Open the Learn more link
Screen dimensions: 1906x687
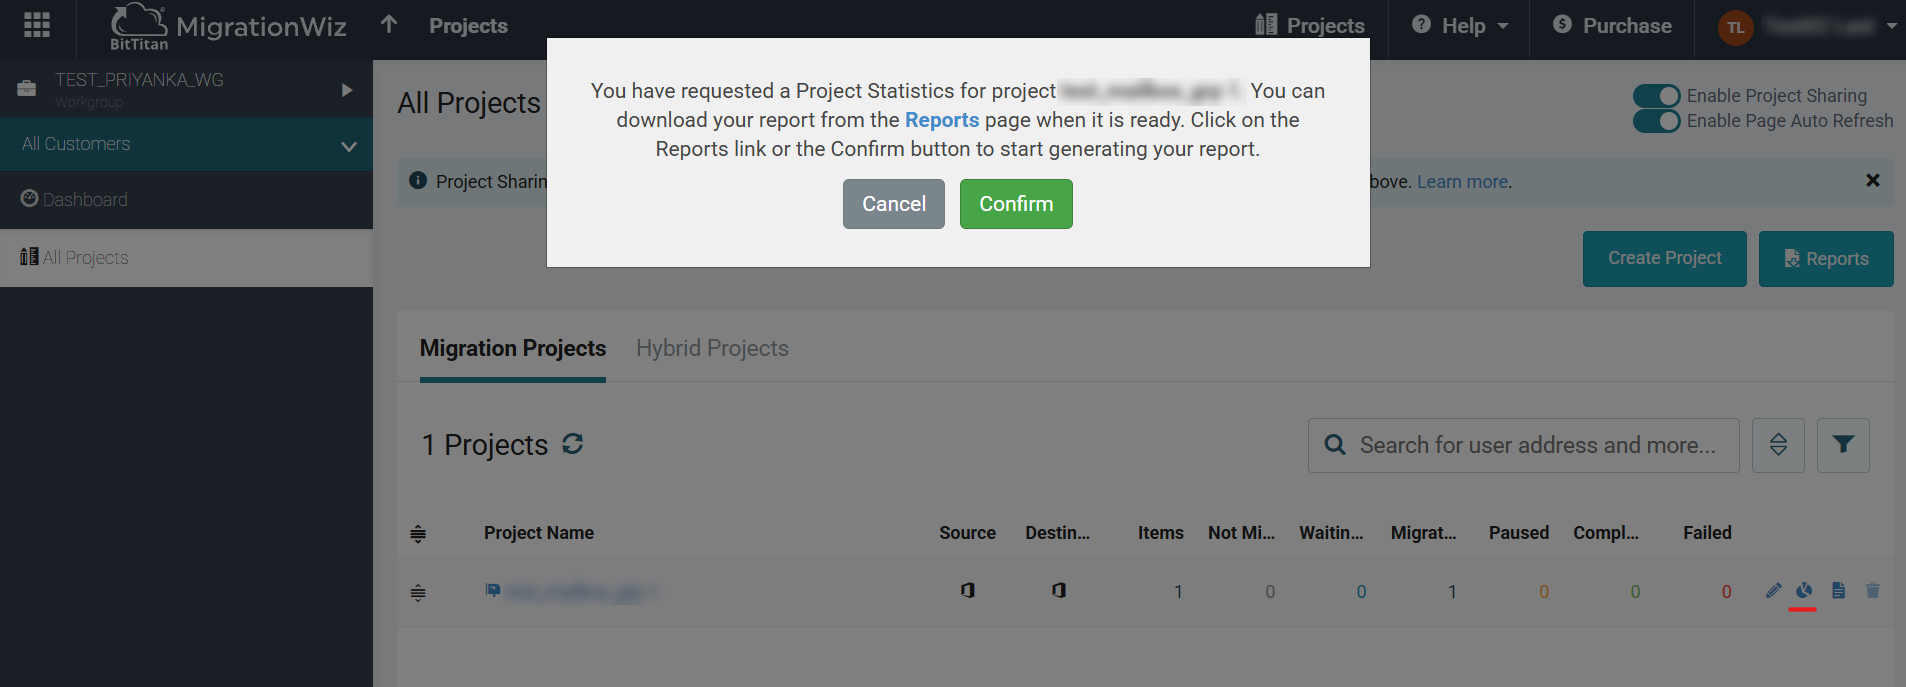coord(1462,182)
